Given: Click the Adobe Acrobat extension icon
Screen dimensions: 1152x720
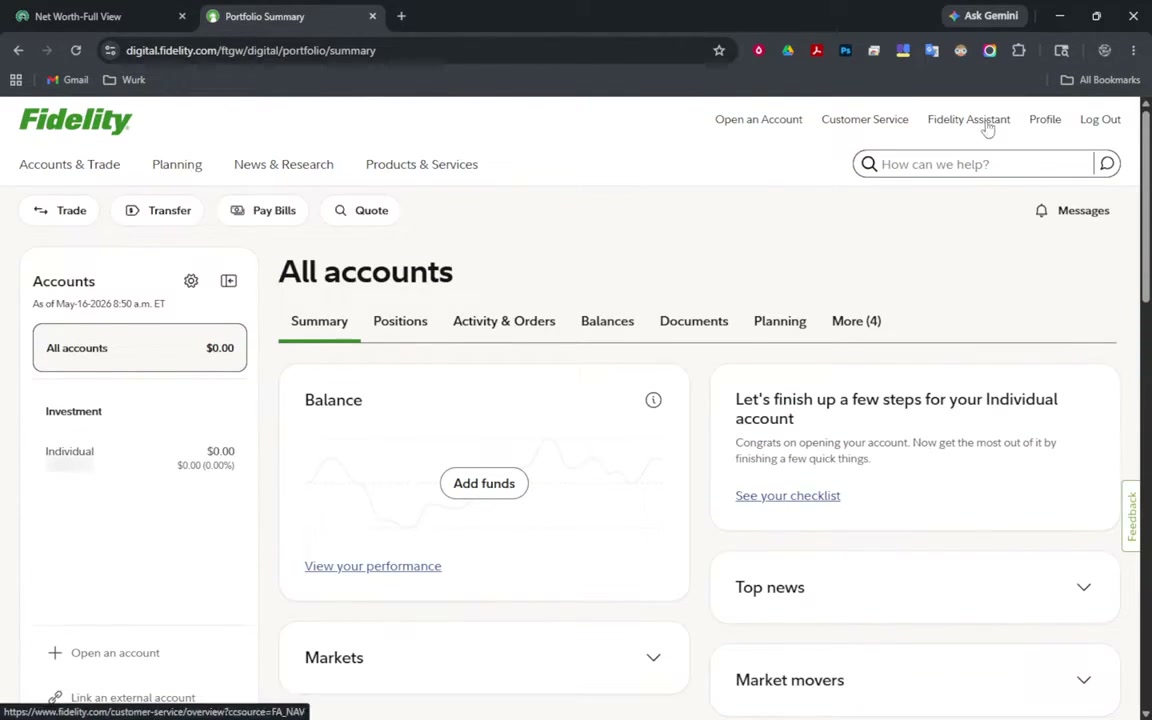Looking at the screenshot, I should tap(816, 51).
